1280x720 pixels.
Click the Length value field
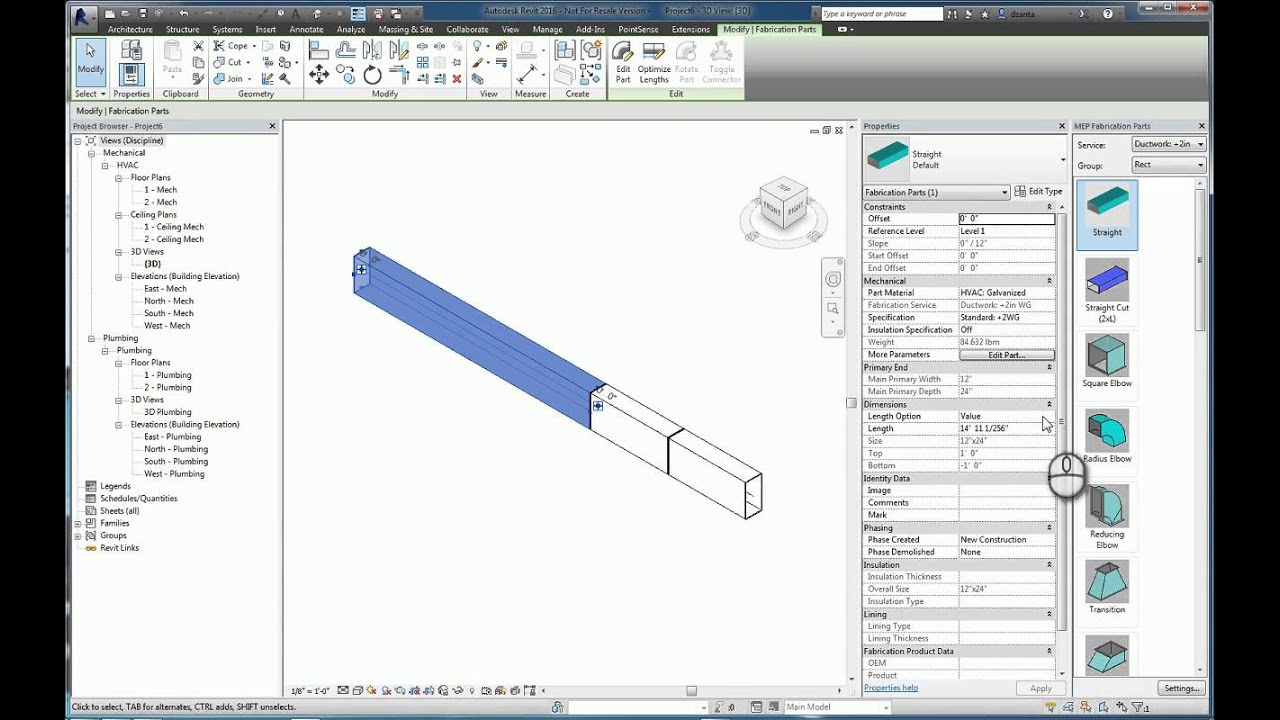(x=1006, y=428)
